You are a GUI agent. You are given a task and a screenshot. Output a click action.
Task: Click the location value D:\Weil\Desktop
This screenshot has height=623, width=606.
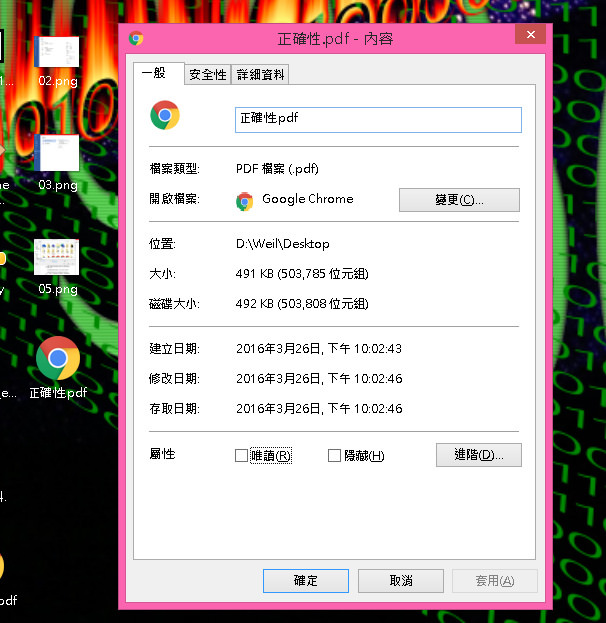point(283,244)
